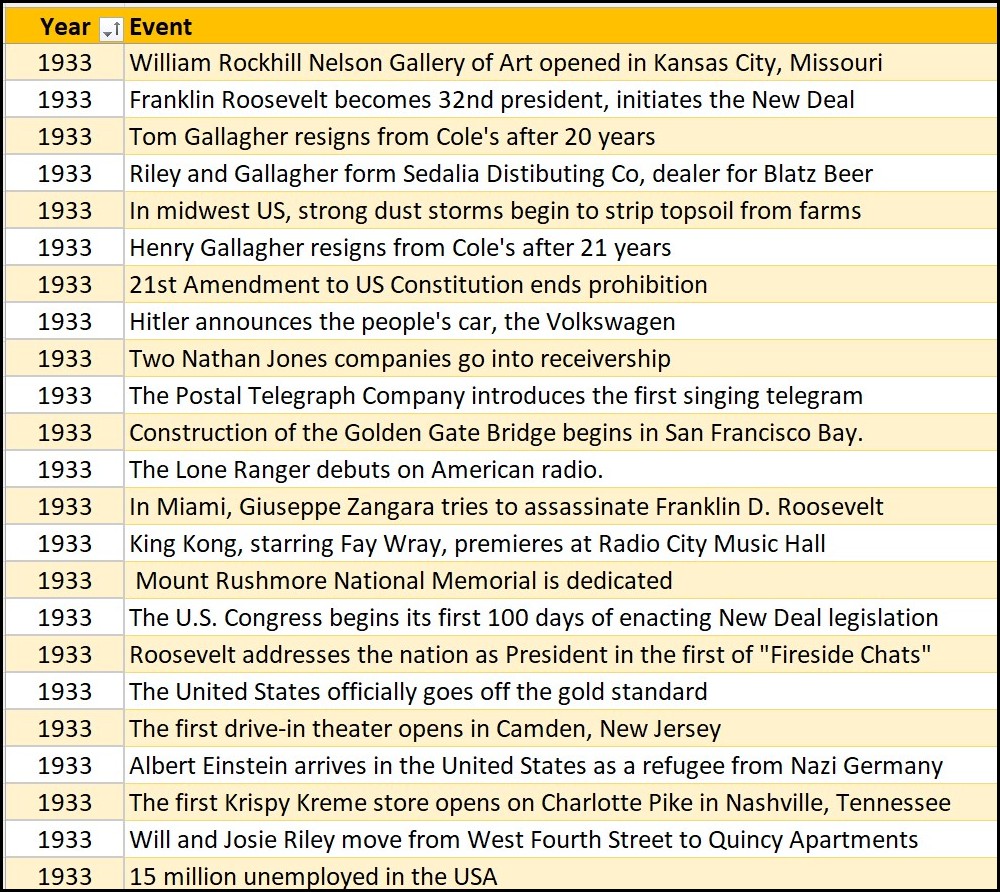Screen dimensions: 1000x892
Task: Select the Volkswagen people's car event cell
Action: (402, 322)
